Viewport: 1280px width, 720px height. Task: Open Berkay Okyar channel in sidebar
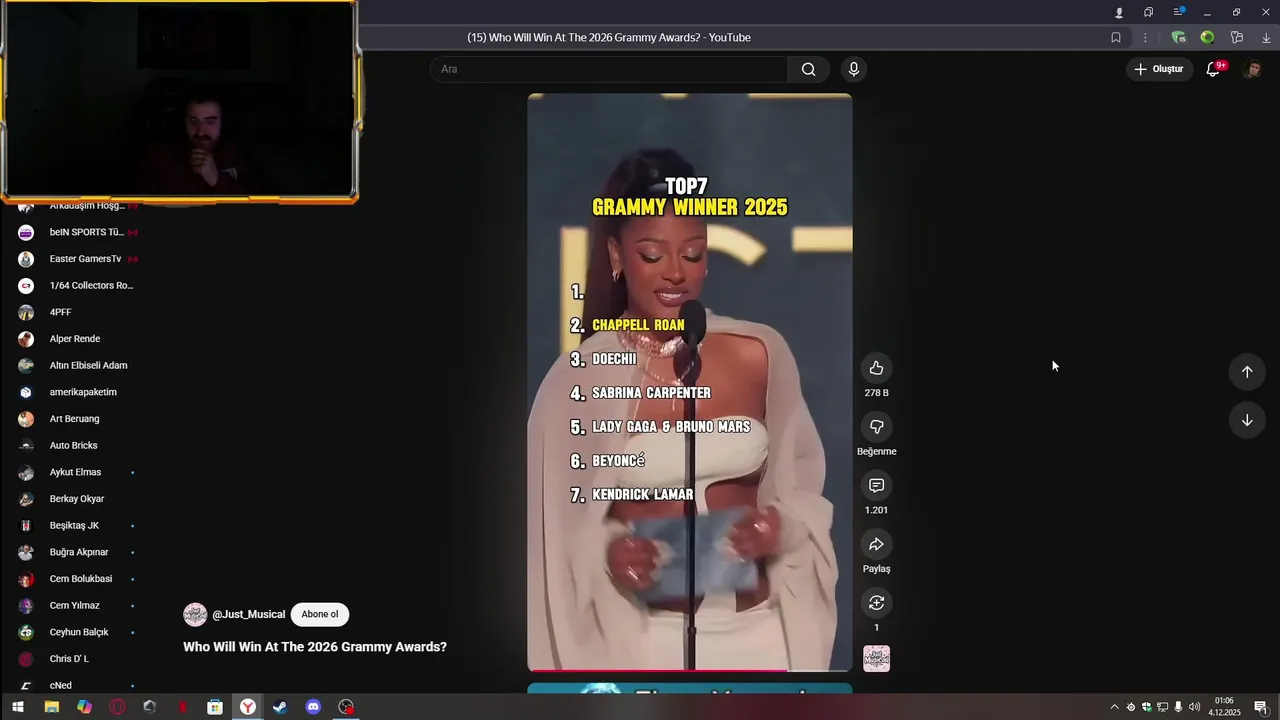[78, 499]
